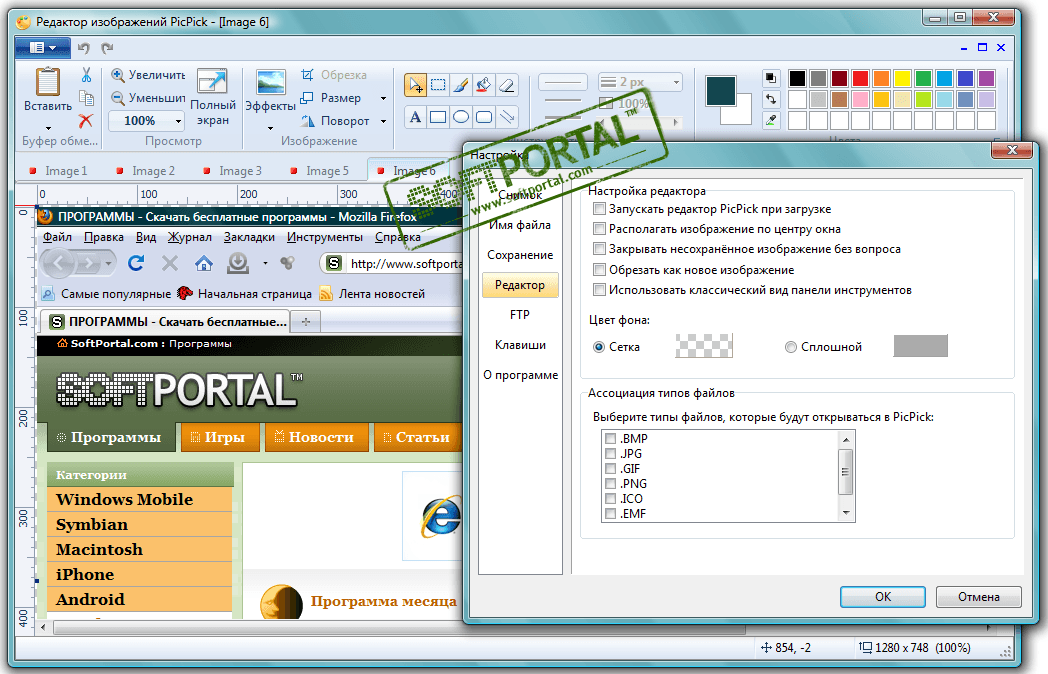Click the Redo arrow in quick toolbar

(x=107, y=47)
